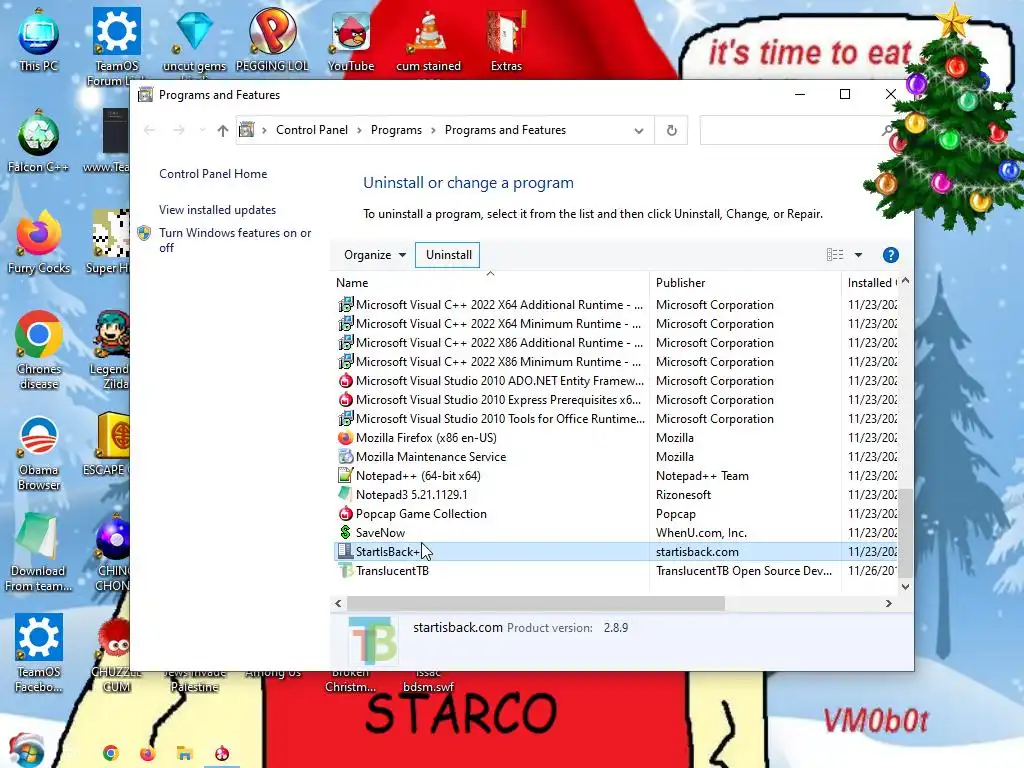The width and height of the screenshot is (1024, 768).
Task: Click the Uninstall button
Action: pyautogui.click(x=448, y=255)
